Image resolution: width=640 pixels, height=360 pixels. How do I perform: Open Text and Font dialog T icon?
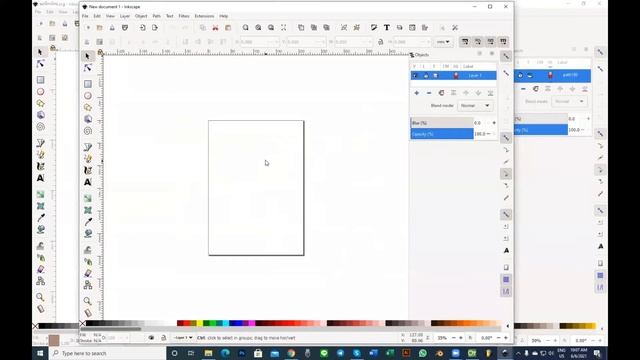[387, 28]
